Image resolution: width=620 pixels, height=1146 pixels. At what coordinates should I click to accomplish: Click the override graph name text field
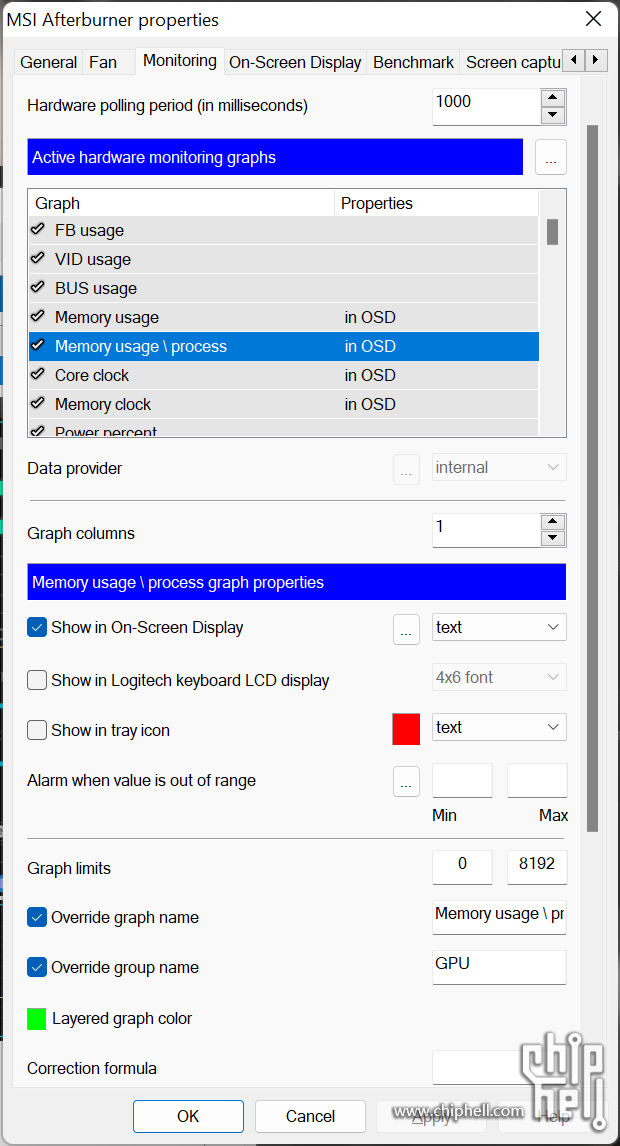tap(499, 917)
